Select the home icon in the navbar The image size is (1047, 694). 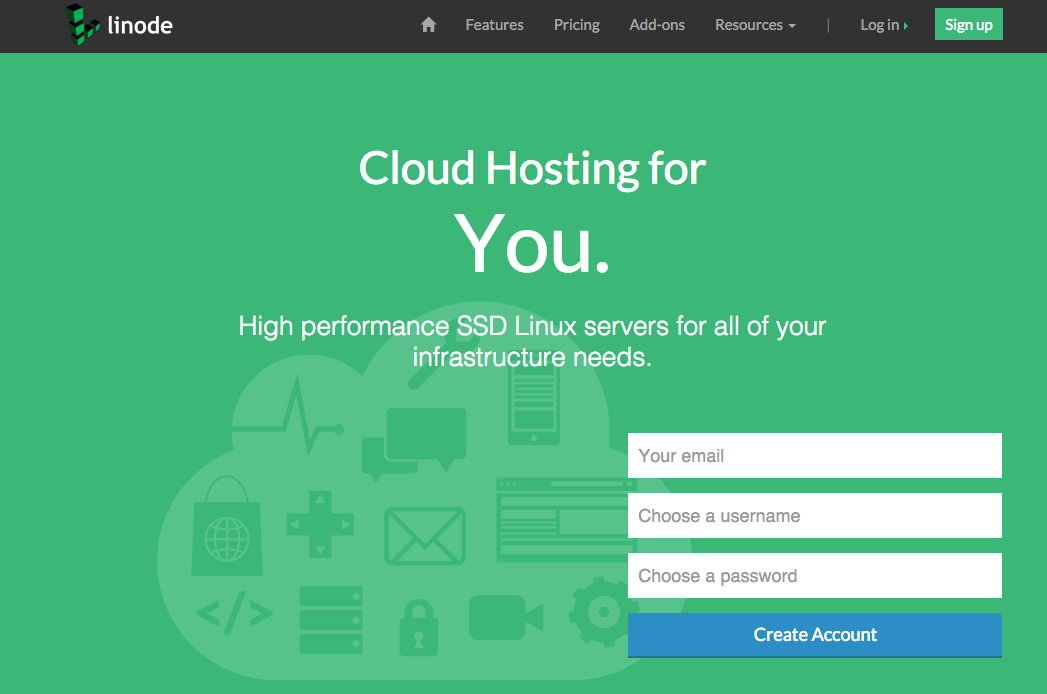[x=428, y=24]
